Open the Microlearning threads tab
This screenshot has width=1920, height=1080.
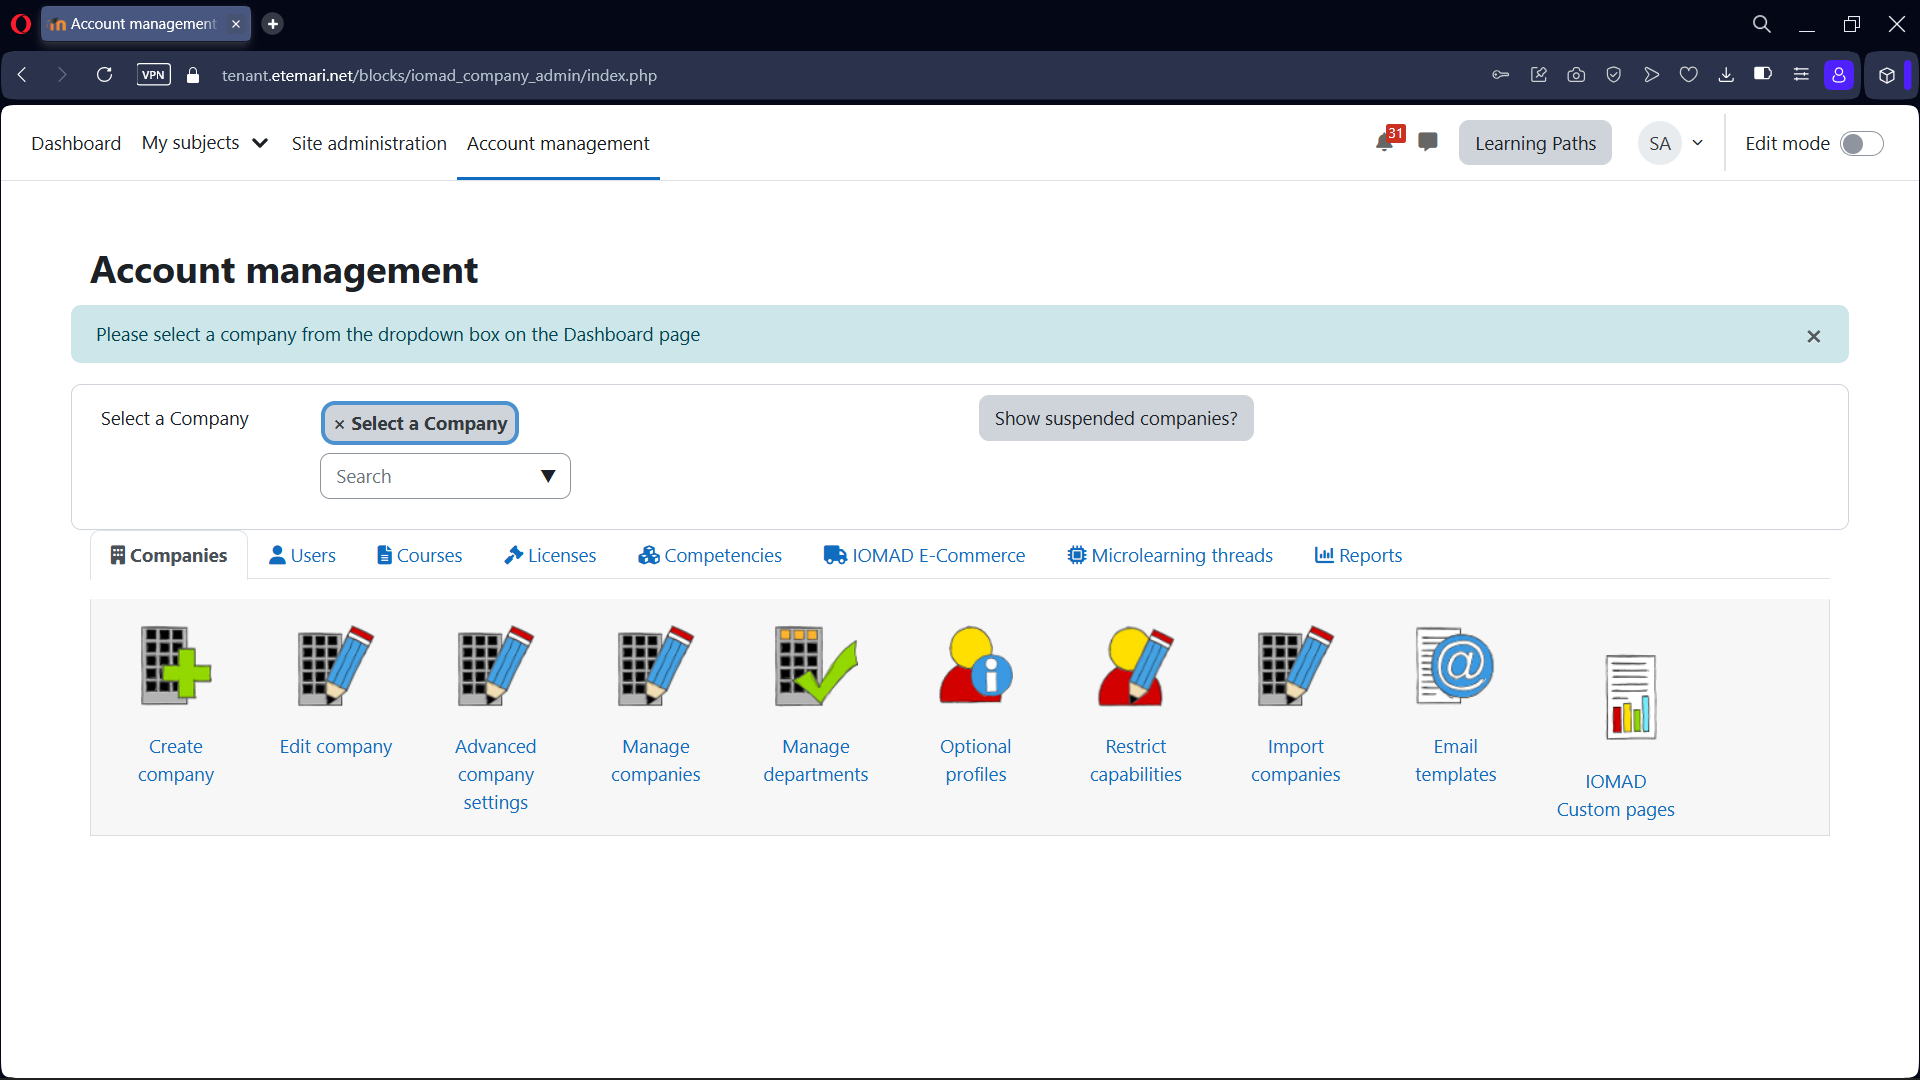point(1170,555)
